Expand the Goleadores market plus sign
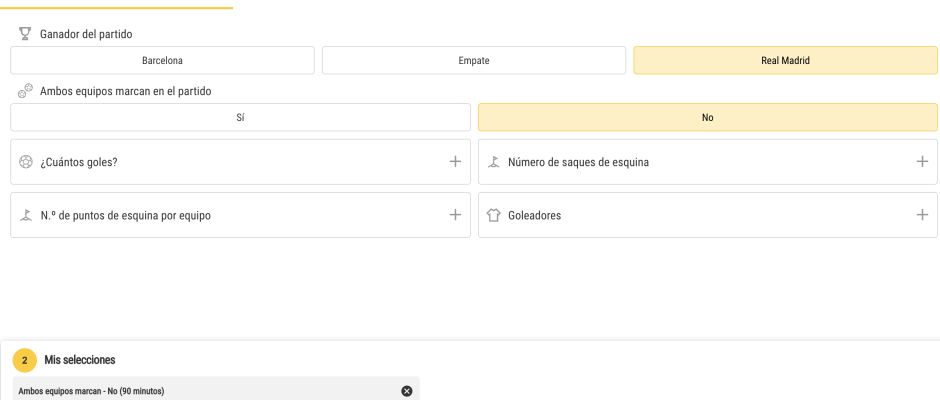The width and height of the screenshot is (940, 400). [x=922, y=215]
